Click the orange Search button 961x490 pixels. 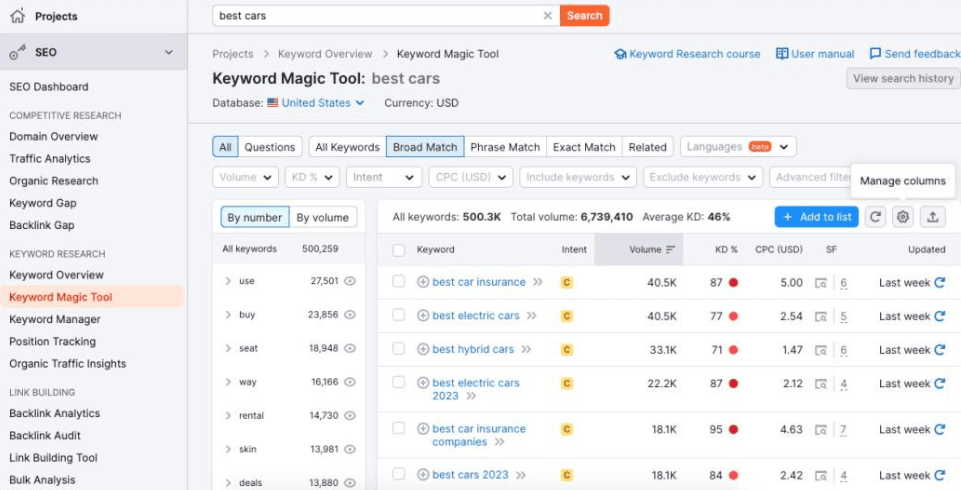[x=585, y=16]
